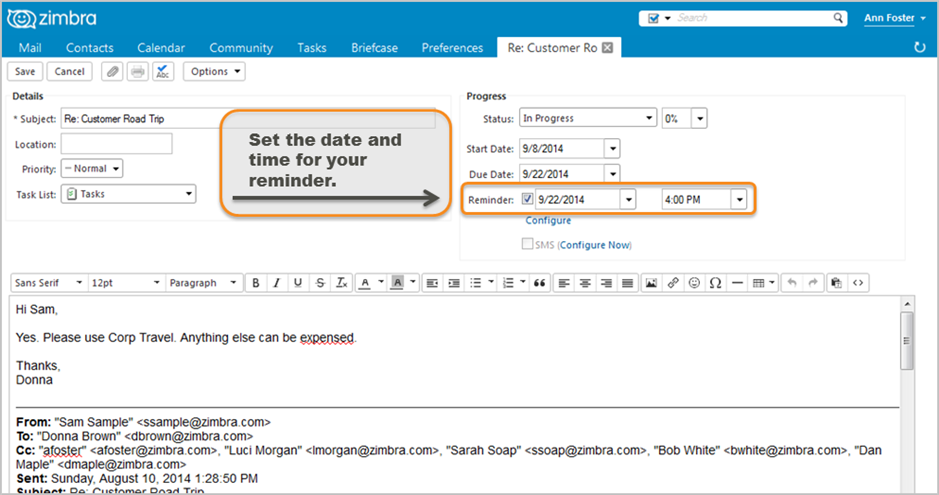Viewport: 939px width, 495px height.
Task: Open the Reminder date picker dropdown
Action: pyautogui.click(x=628, y=199)
